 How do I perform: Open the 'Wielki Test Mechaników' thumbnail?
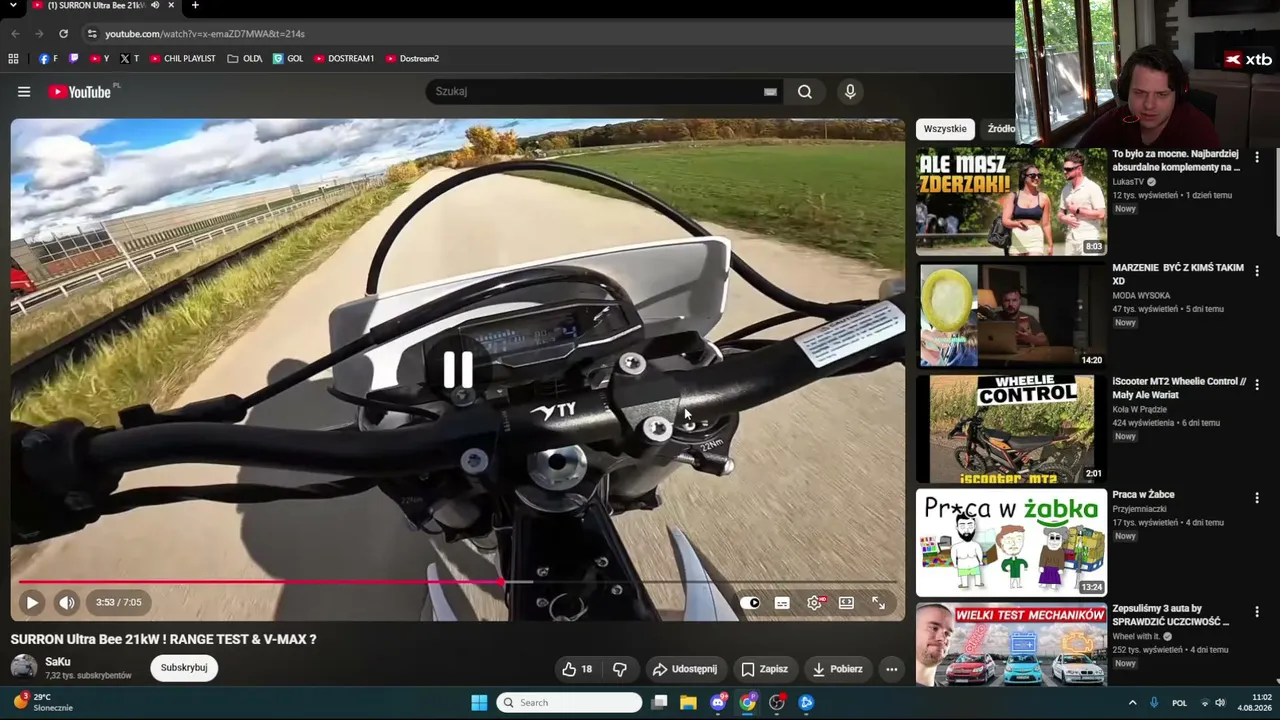pos(1011,645)
